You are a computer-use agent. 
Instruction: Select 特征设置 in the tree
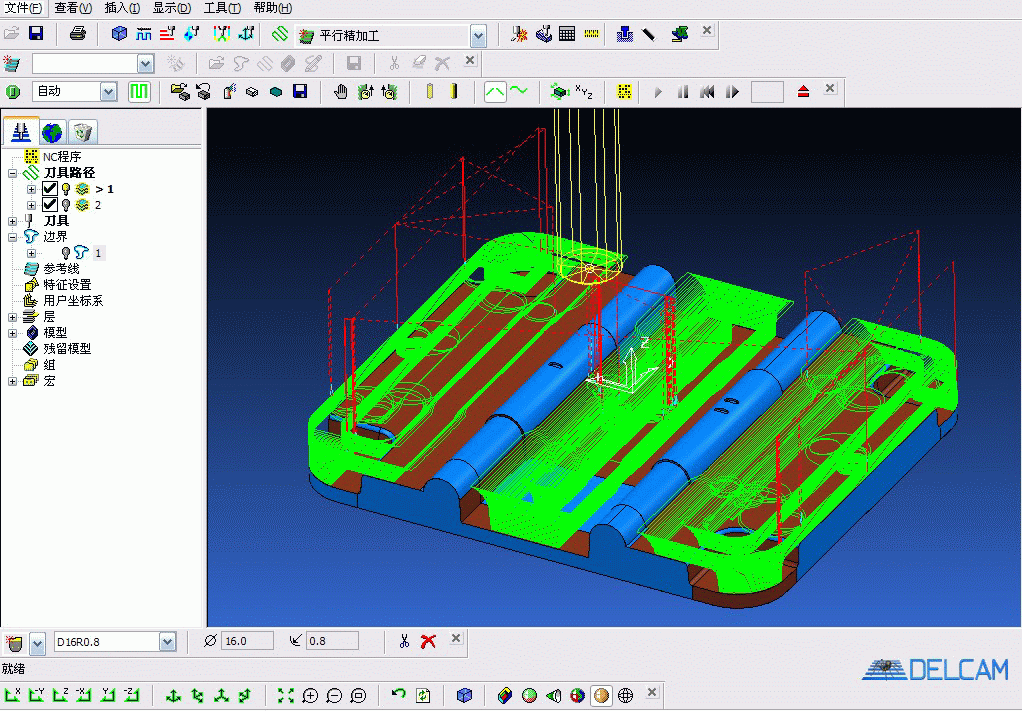67,285
